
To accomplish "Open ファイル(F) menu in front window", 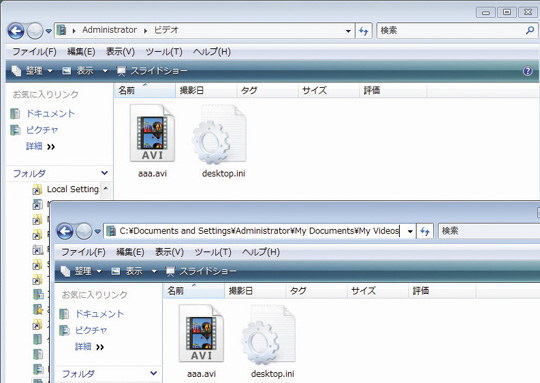I will pyautogui.click(x=83, y=252).
